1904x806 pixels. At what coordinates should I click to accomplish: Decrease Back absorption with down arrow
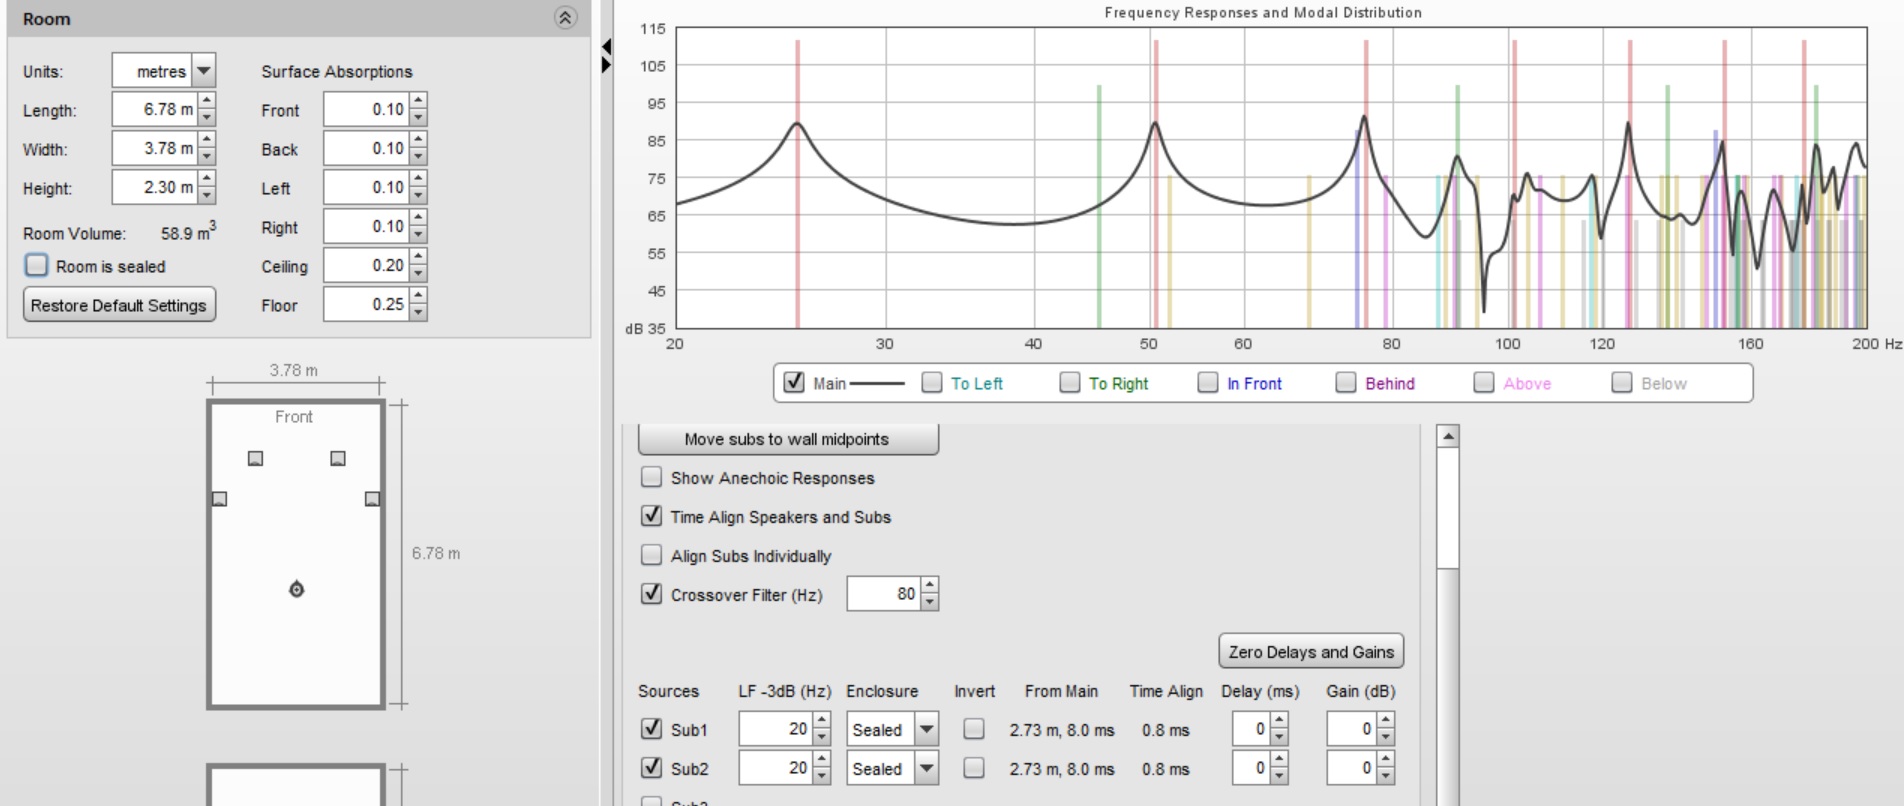point(418,156)
